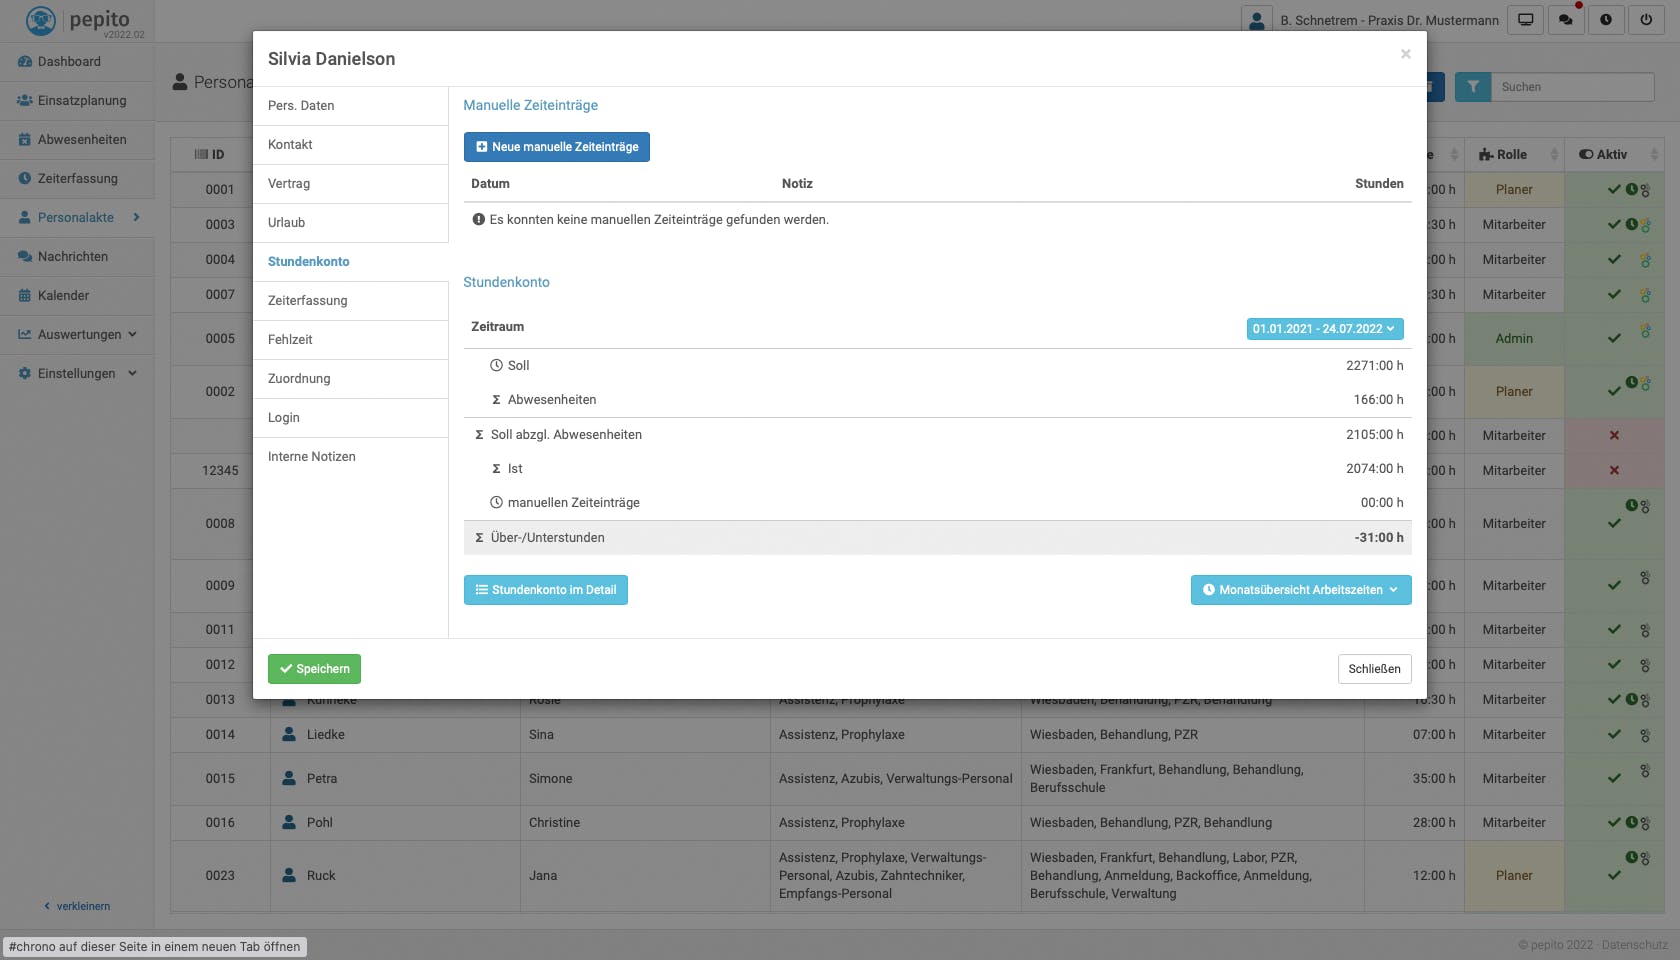This screenshot has height=960, width=1680.
Task: Expand Monatsübersicht Arbeitszeiten dropdown
Action: pos(1301,590)
